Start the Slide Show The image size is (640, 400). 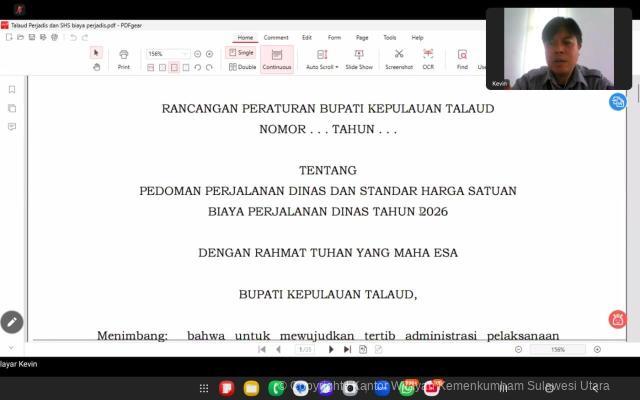(x=359, y=58)
